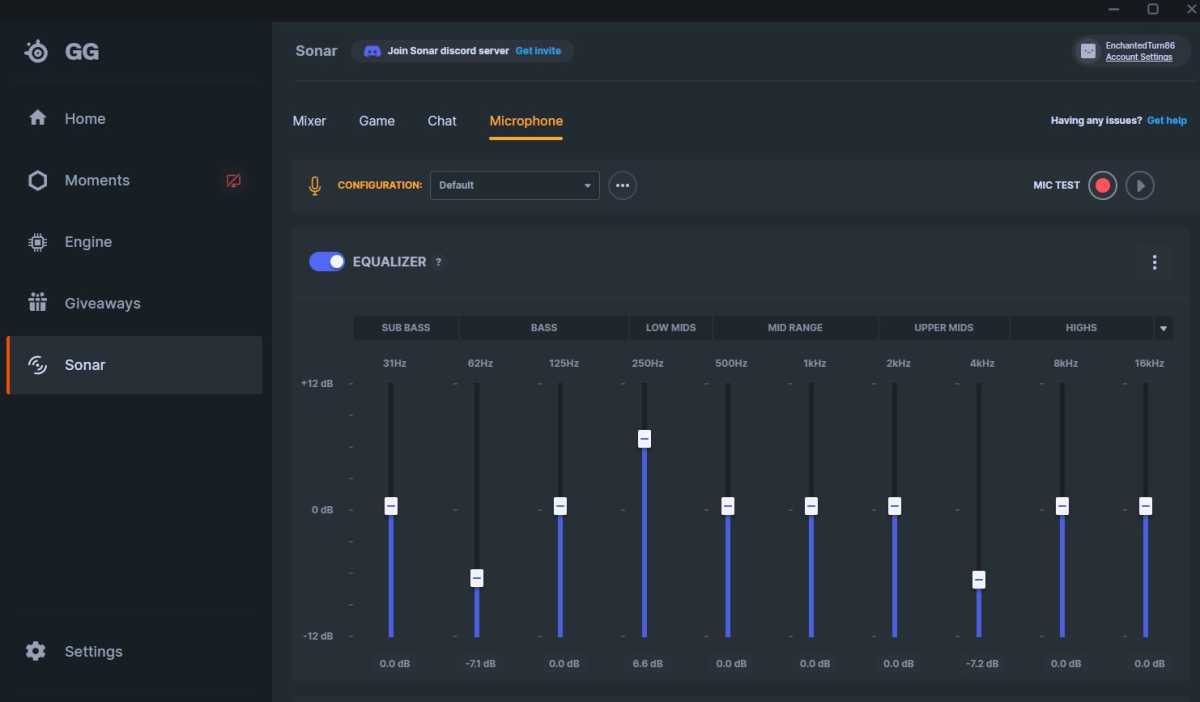The image size is (1200, 702).
Task: Open Account Settings link
Action: [1139, 57]
